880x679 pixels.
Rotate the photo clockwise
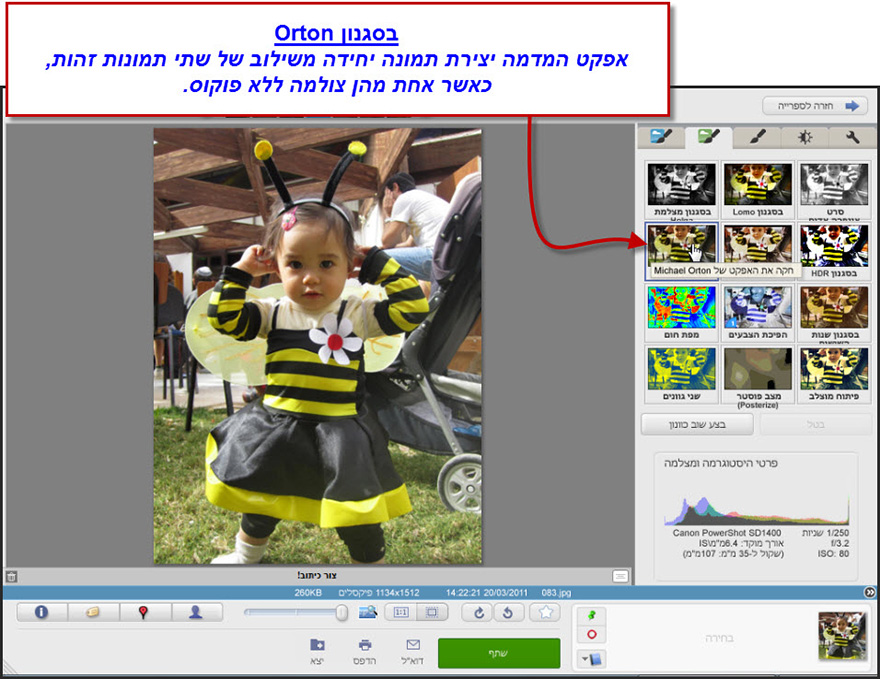478,613
